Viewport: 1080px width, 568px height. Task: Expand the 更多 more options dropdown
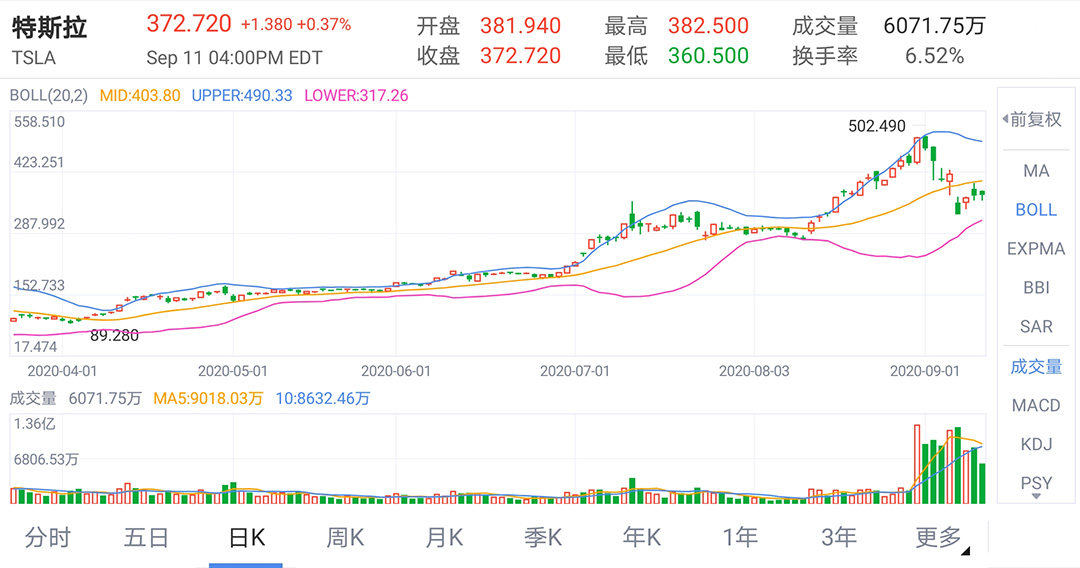pyautogui.click(x=940, y=538)
